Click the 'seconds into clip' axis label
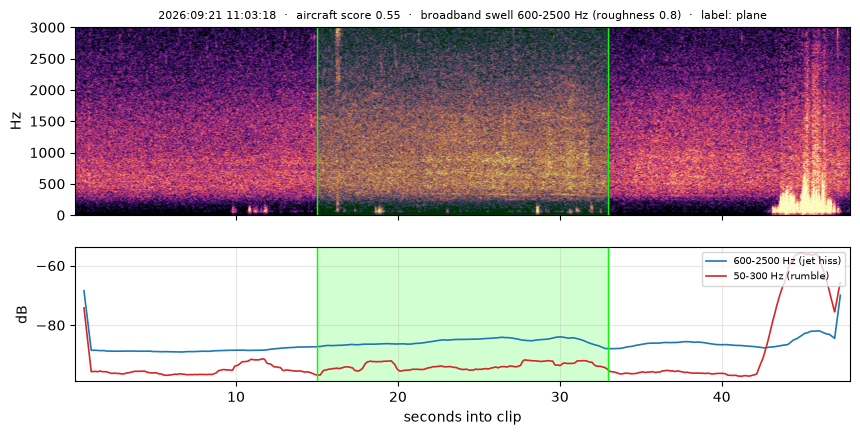Screen dimensions: 860x435 (x=462, y=417)
